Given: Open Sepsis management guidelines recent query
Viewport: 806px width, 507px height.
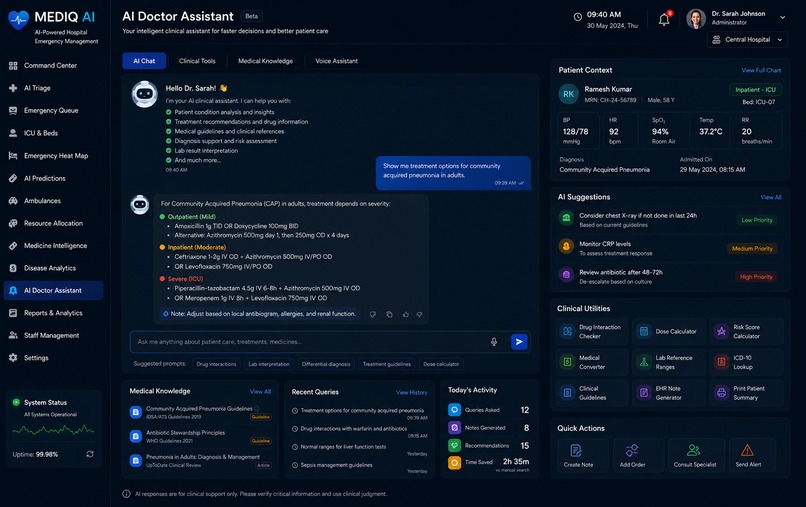Looking at the screenshot, I should click(359, 467).
